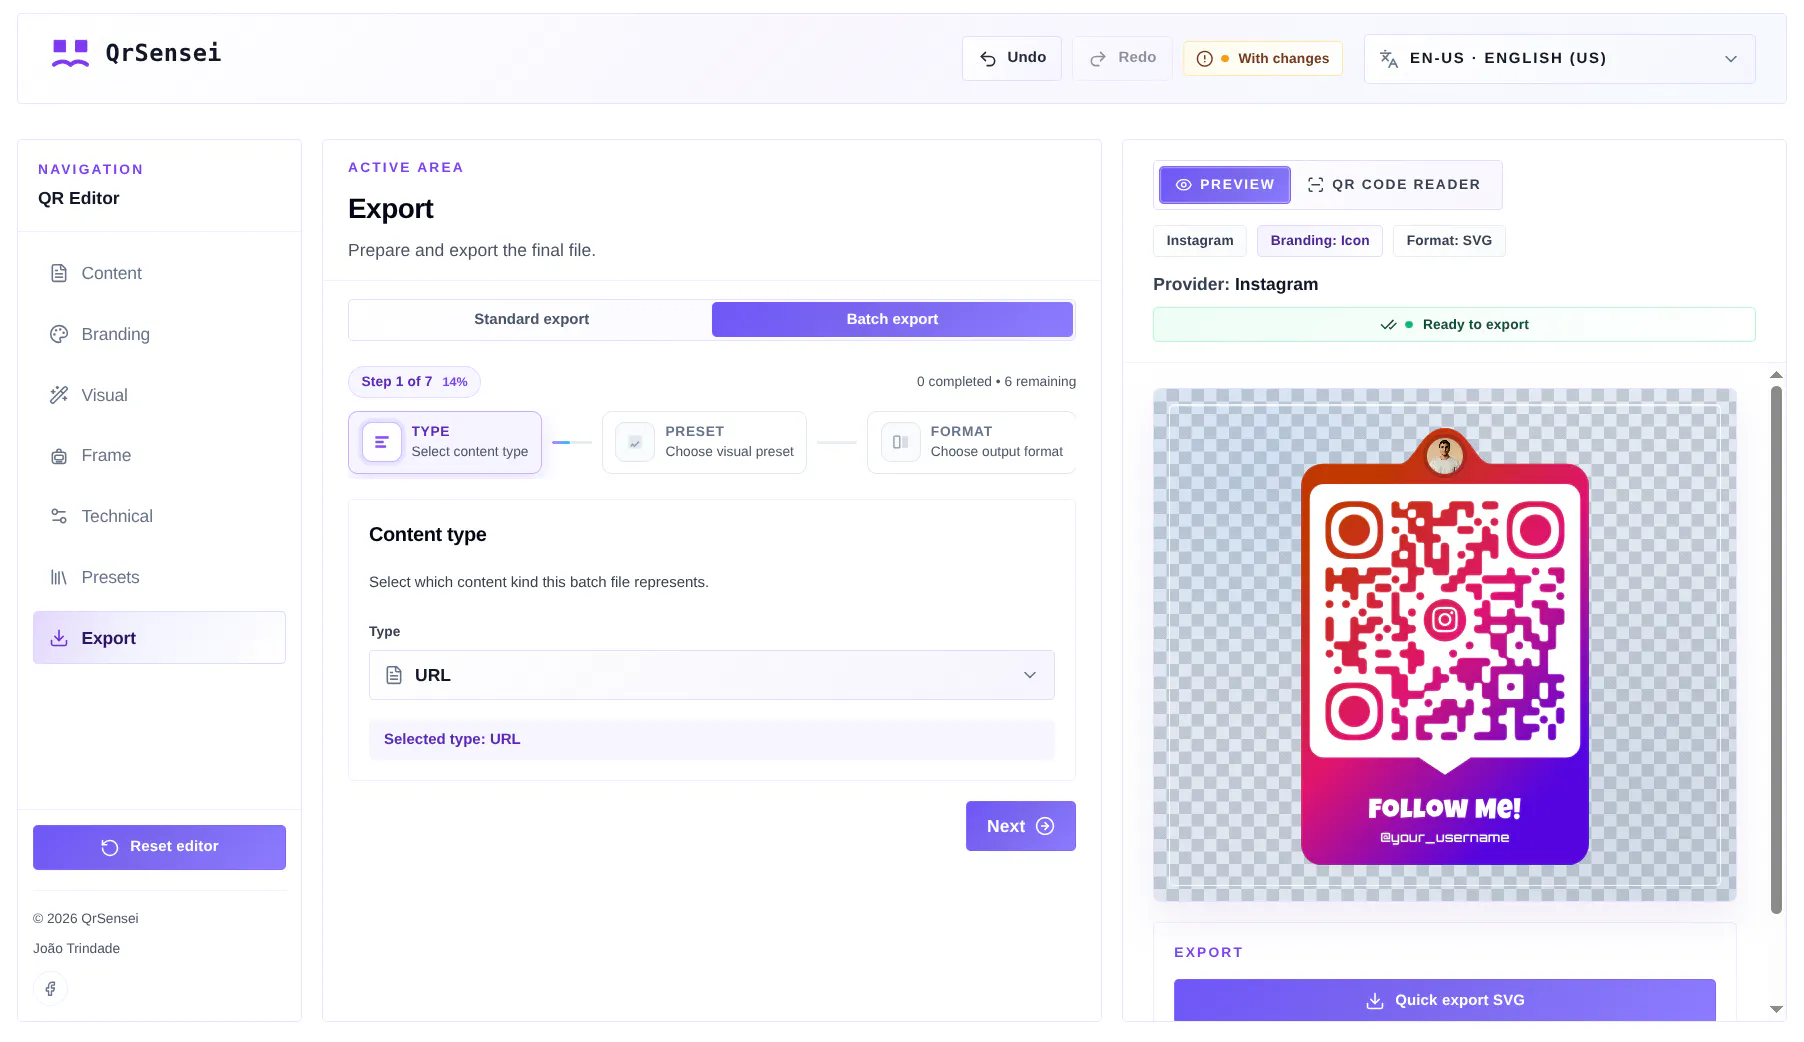Click the Branding palette icon
The image size is (1804, 1042).
click(x=59, y=334)
